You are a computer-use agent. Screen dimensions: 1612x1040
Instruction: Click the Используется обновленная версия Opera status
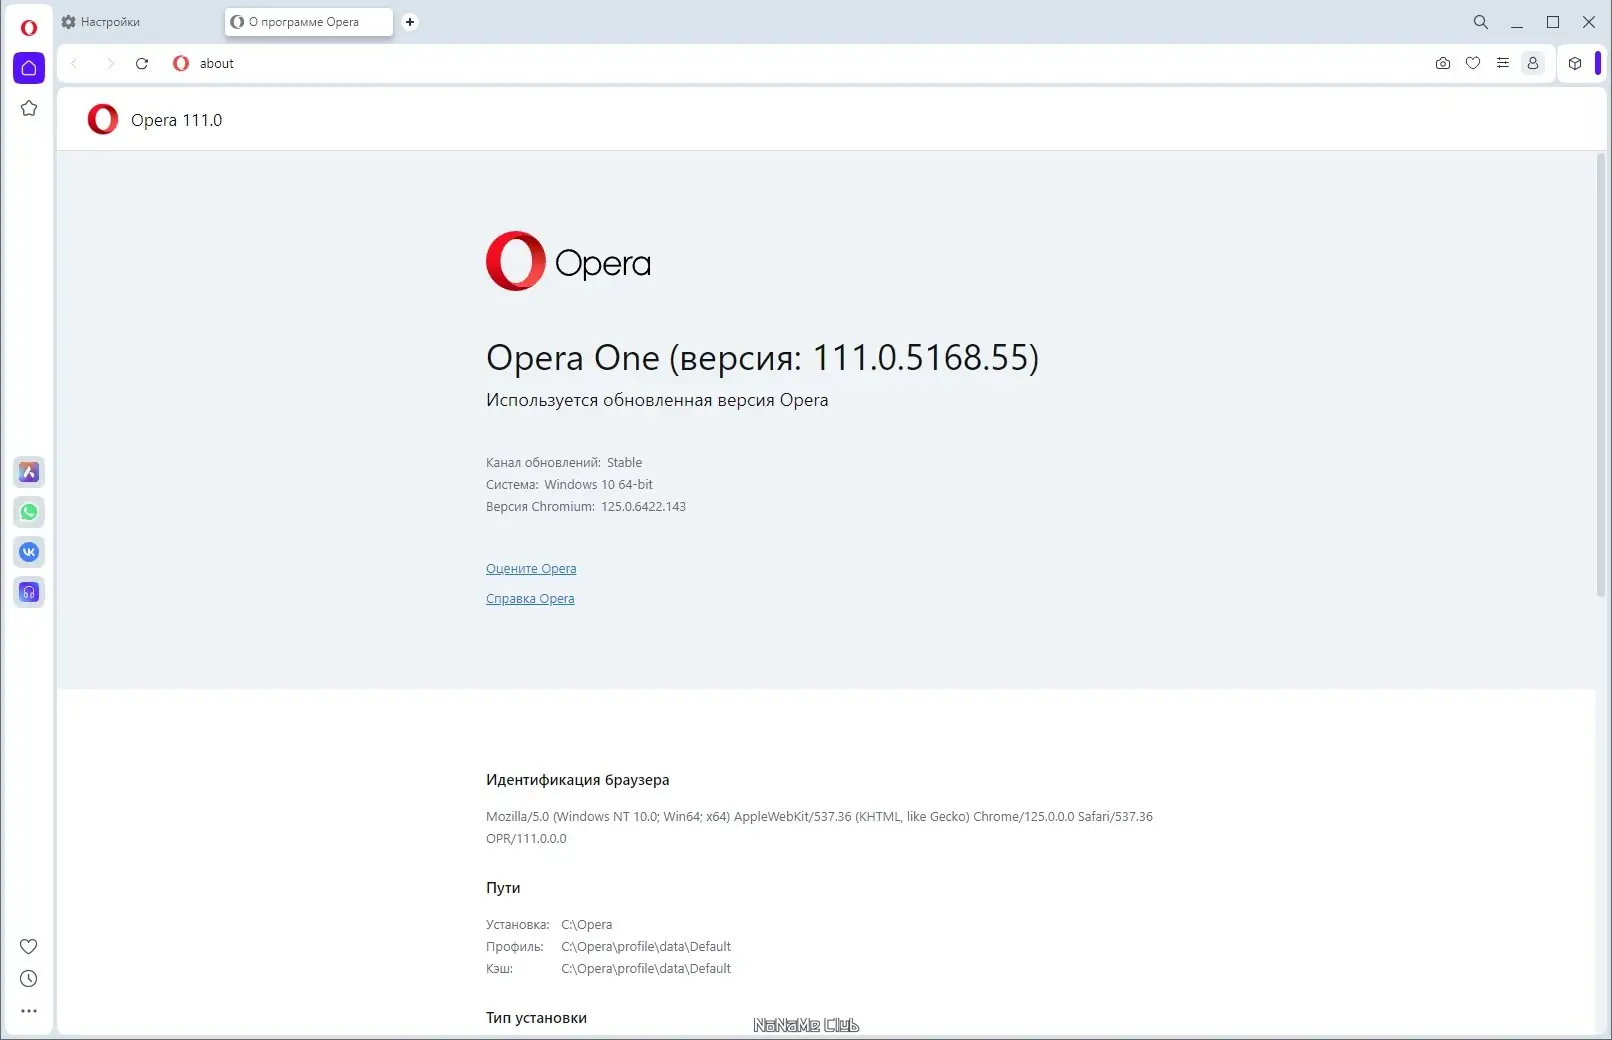[x=657, y=400]
